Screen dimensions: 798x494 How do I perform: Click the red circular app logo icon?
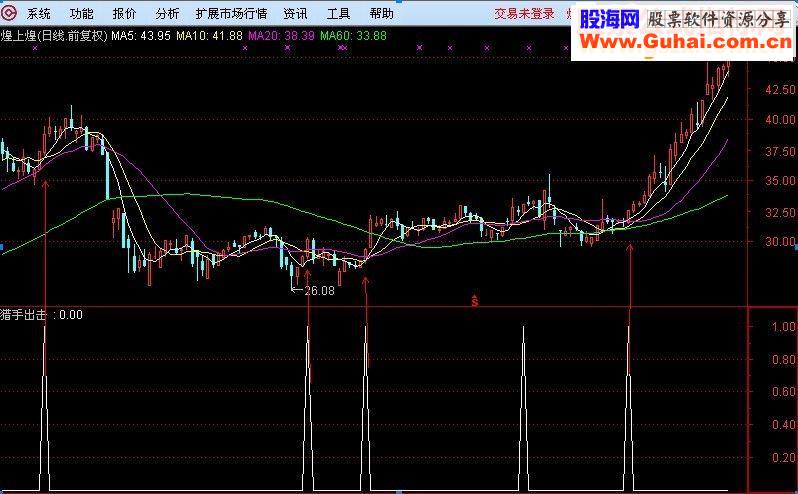tap(9, 13)
